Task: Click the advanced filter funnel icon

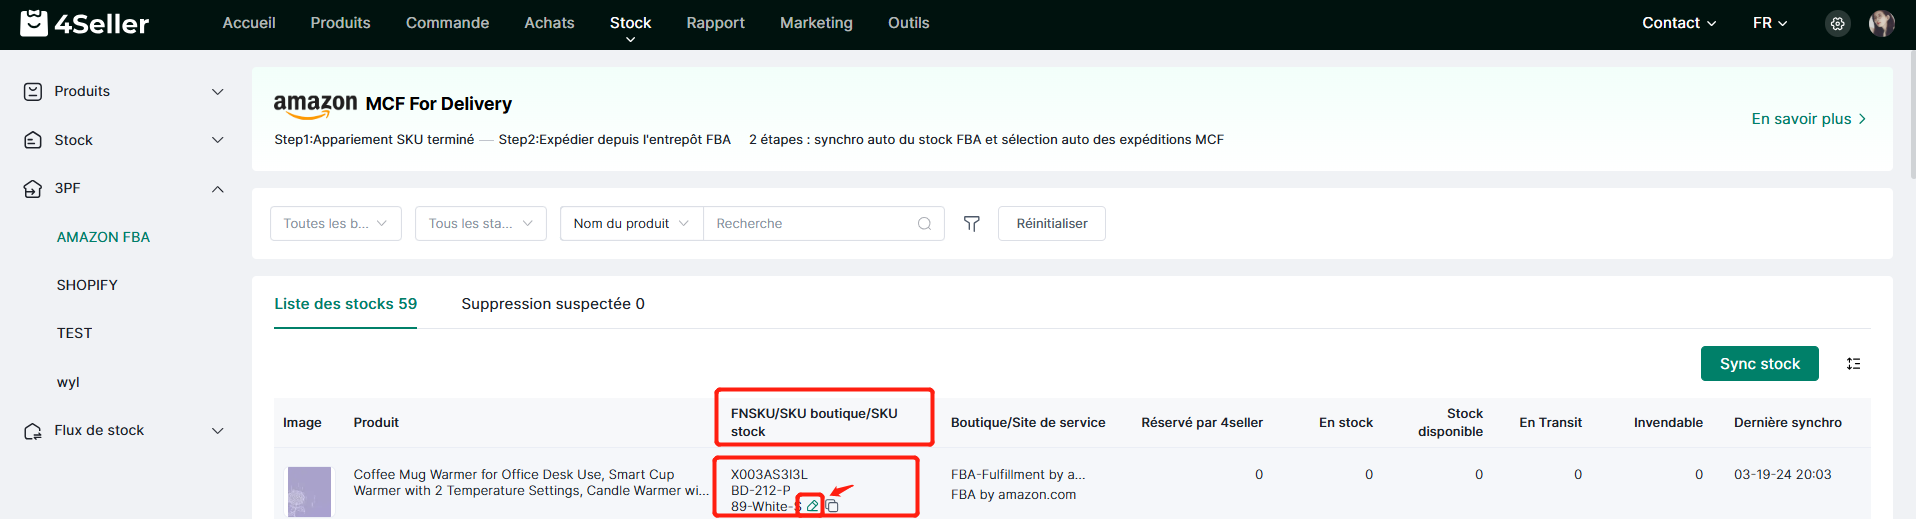Action: click(x=971, y=224)
